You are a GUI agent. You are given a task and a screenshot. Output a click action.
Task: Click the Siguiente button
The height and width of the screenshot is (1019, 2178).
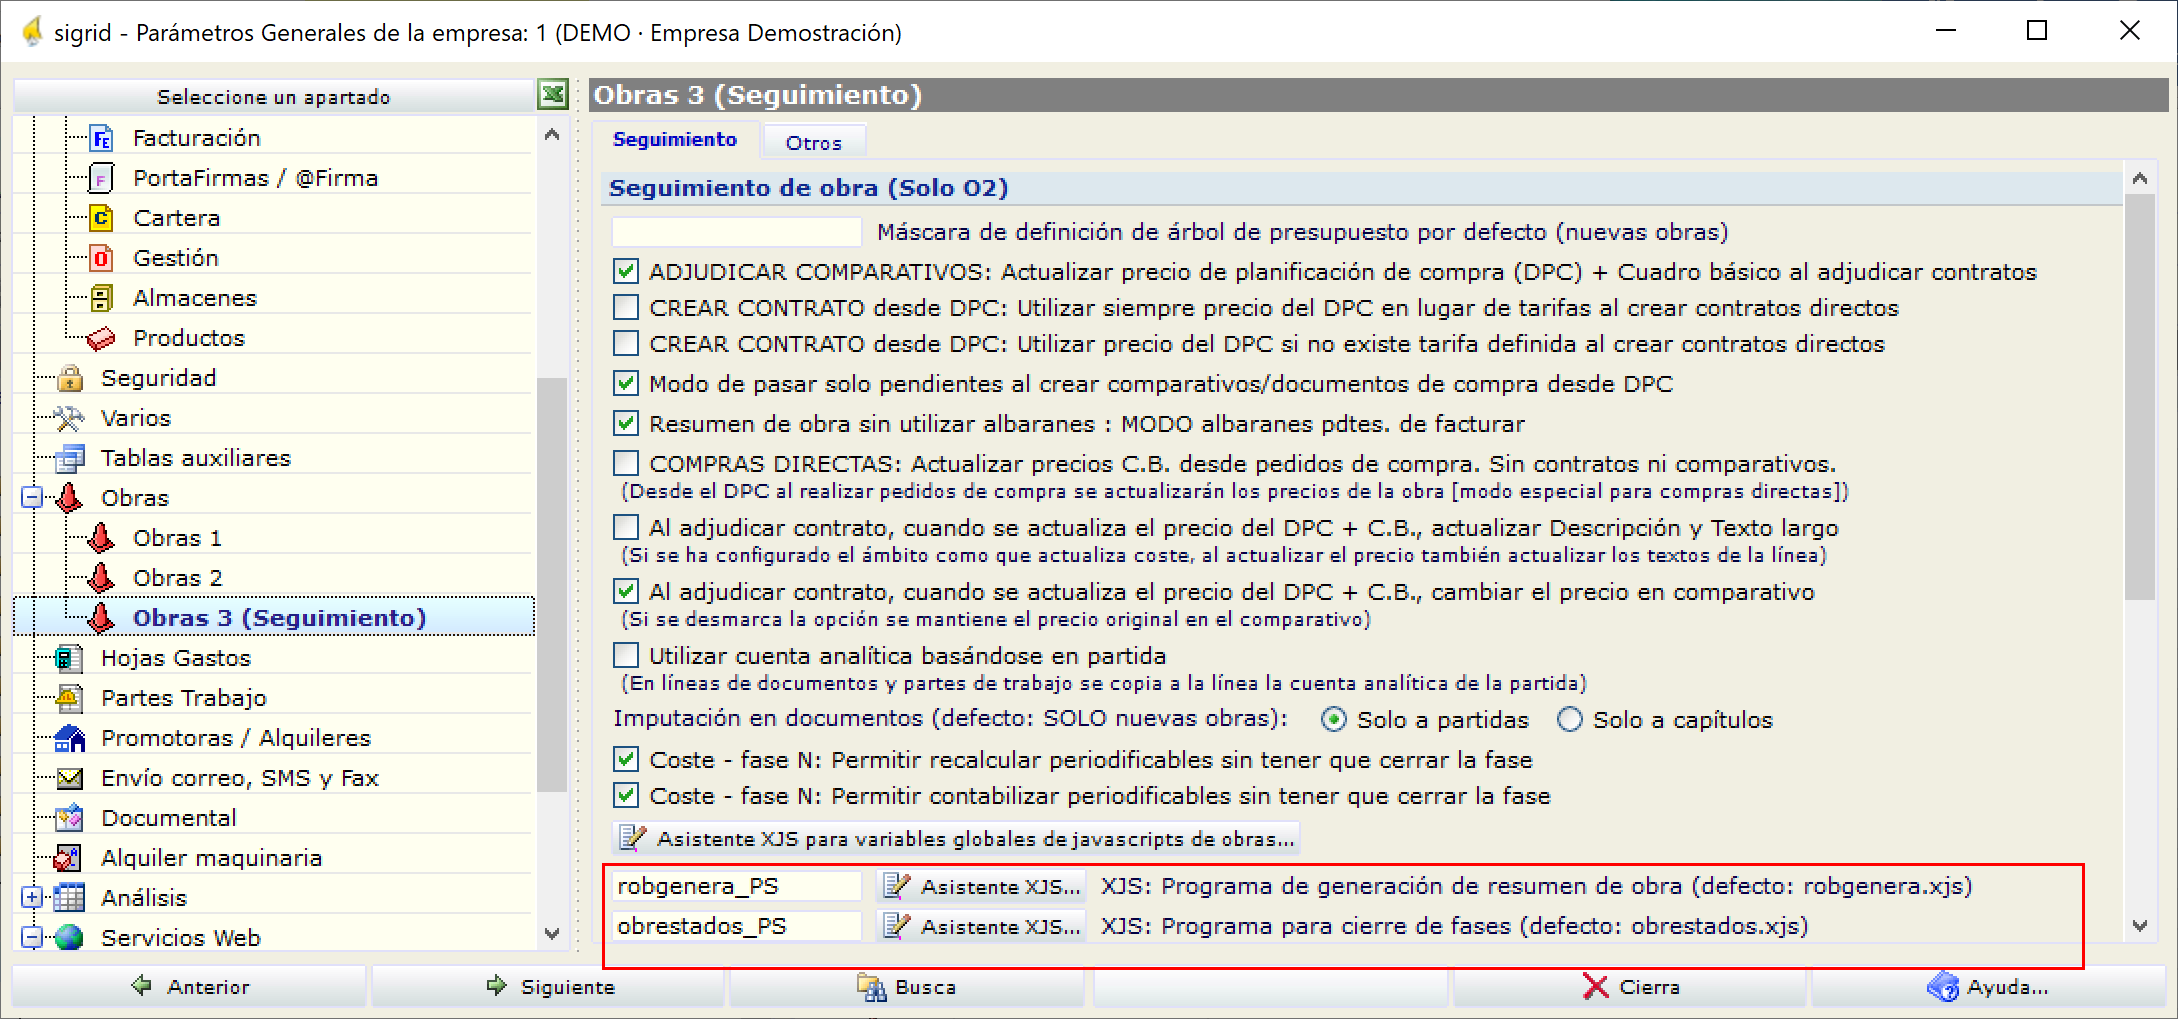[x=547, y=987]
